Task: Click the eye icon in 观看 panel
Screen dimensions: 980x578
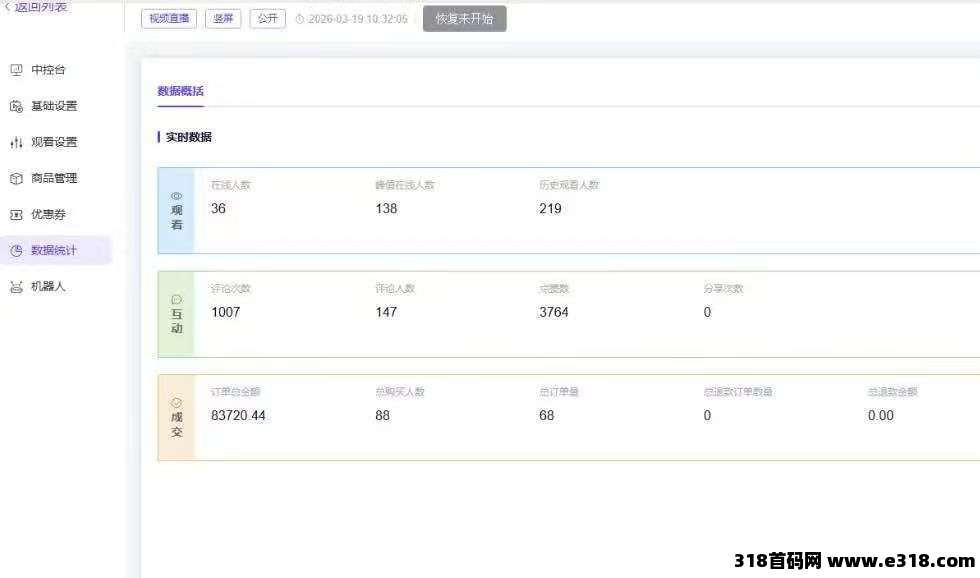Action: click(177, 196)
